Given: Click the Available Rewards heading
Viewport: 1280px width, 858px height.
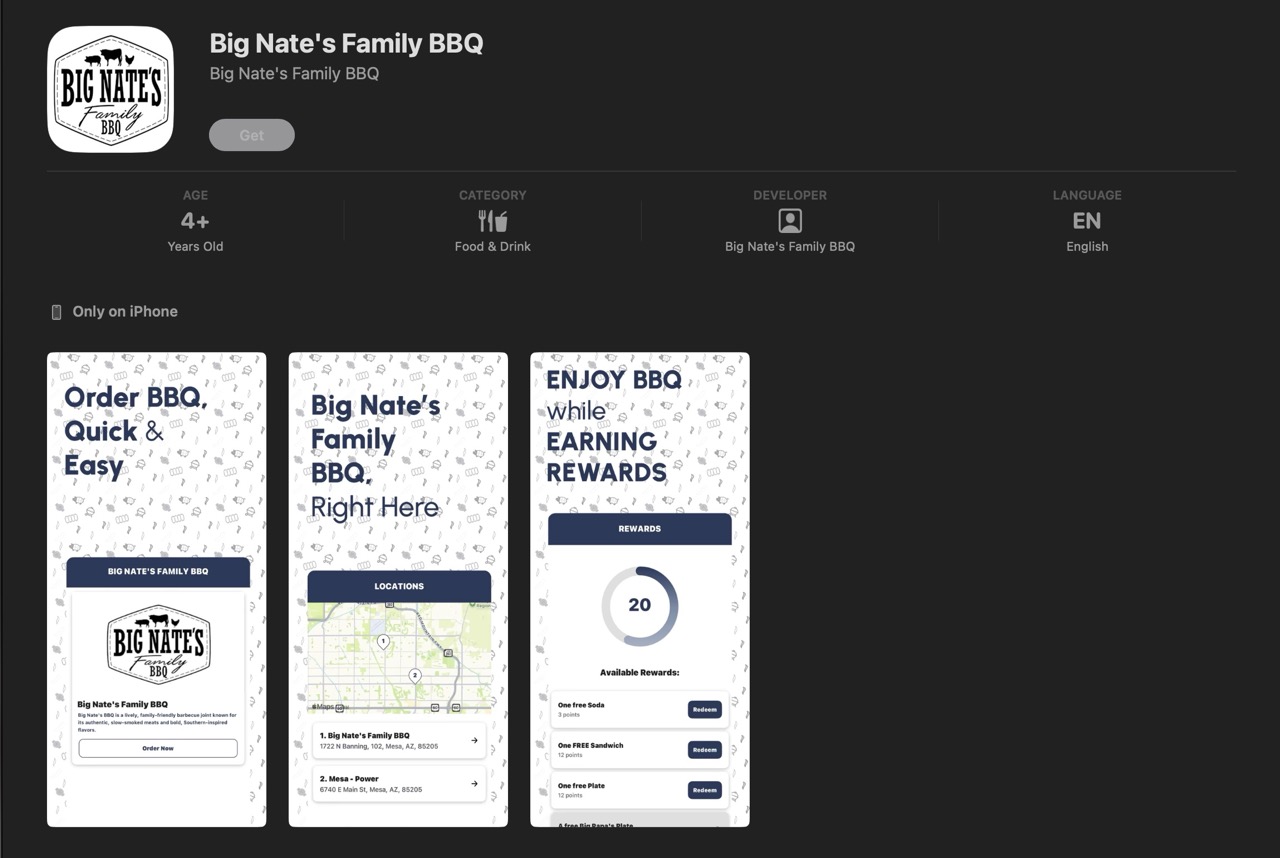Looking at the screenshot, I should pos(640,673).
